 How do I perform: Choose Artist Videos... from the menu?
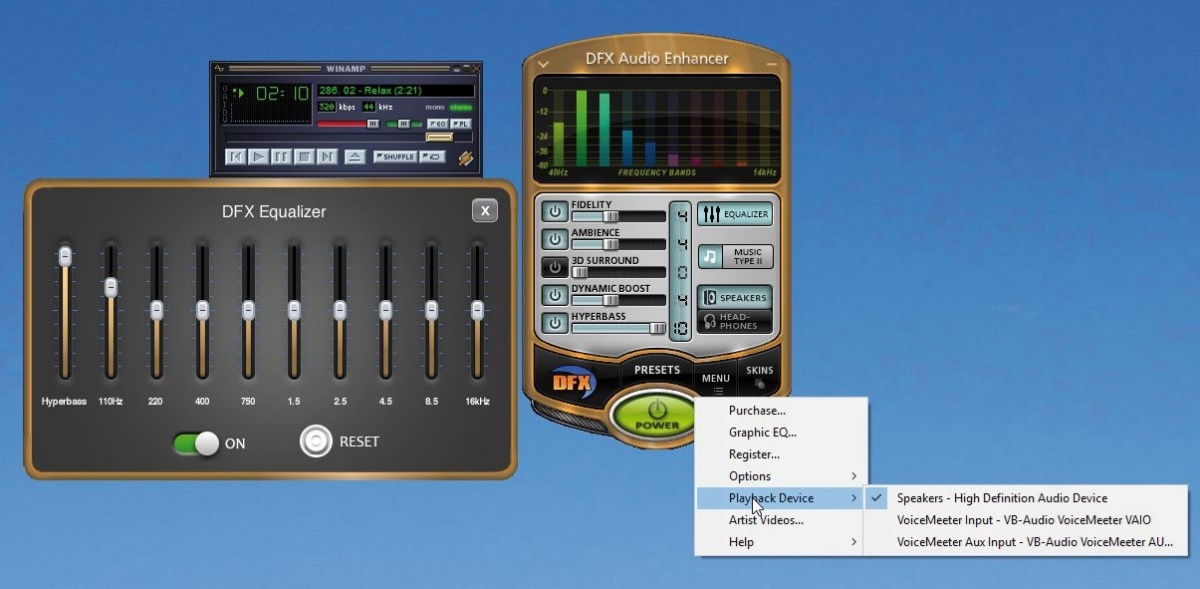click(x=782, y=520)
